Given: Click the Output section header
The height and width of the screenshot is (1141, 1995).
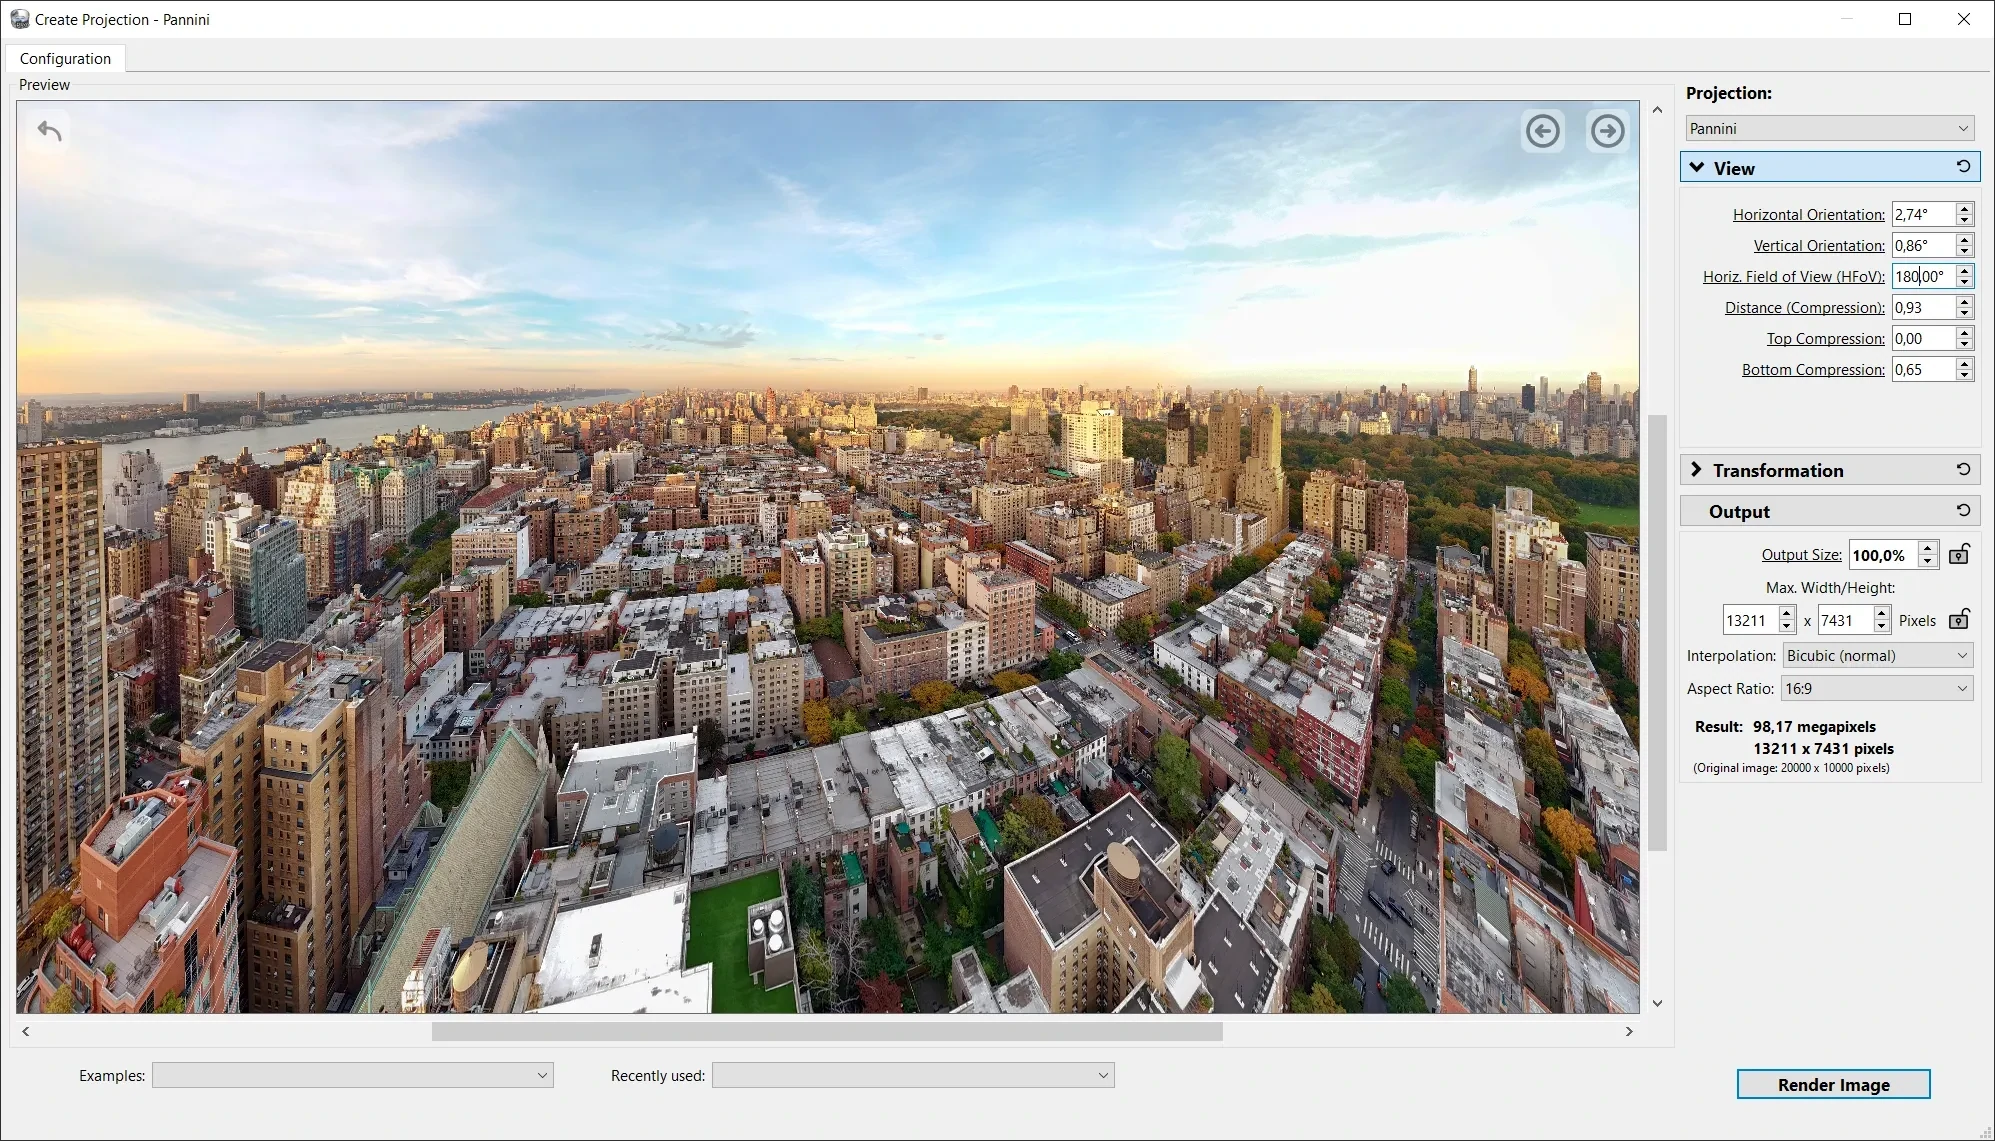Looking at the screenshot, I should click(x=1830, y=511).
